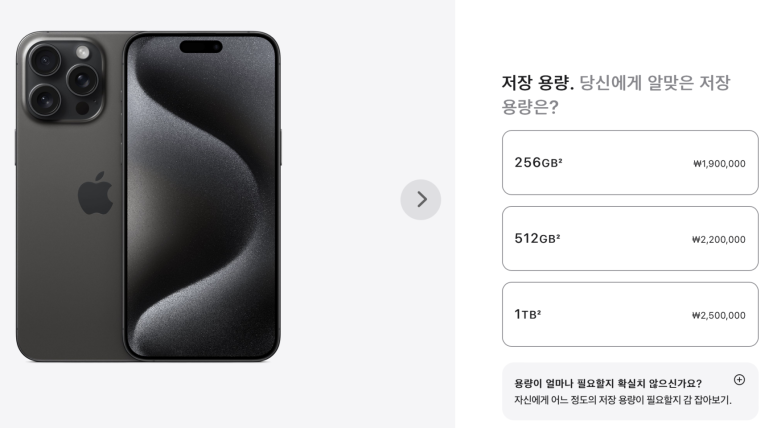The height and width of the screenshot is (428, 773).
Task: Choose the 512GB storage option
Action: 630,239
